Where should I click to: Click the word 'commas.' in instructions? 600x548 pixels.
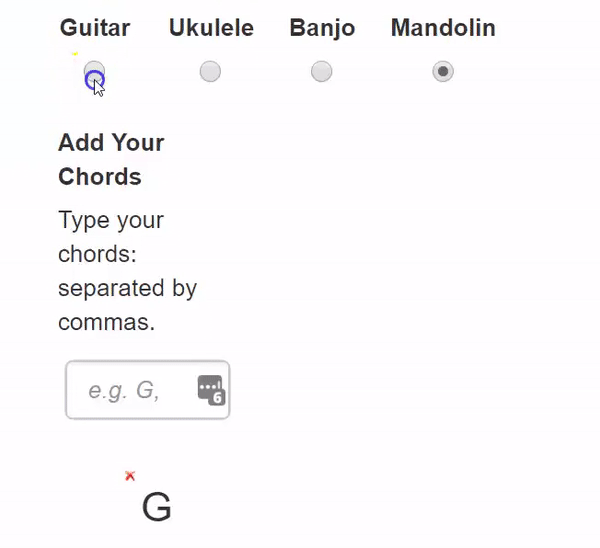pos(106,322)
